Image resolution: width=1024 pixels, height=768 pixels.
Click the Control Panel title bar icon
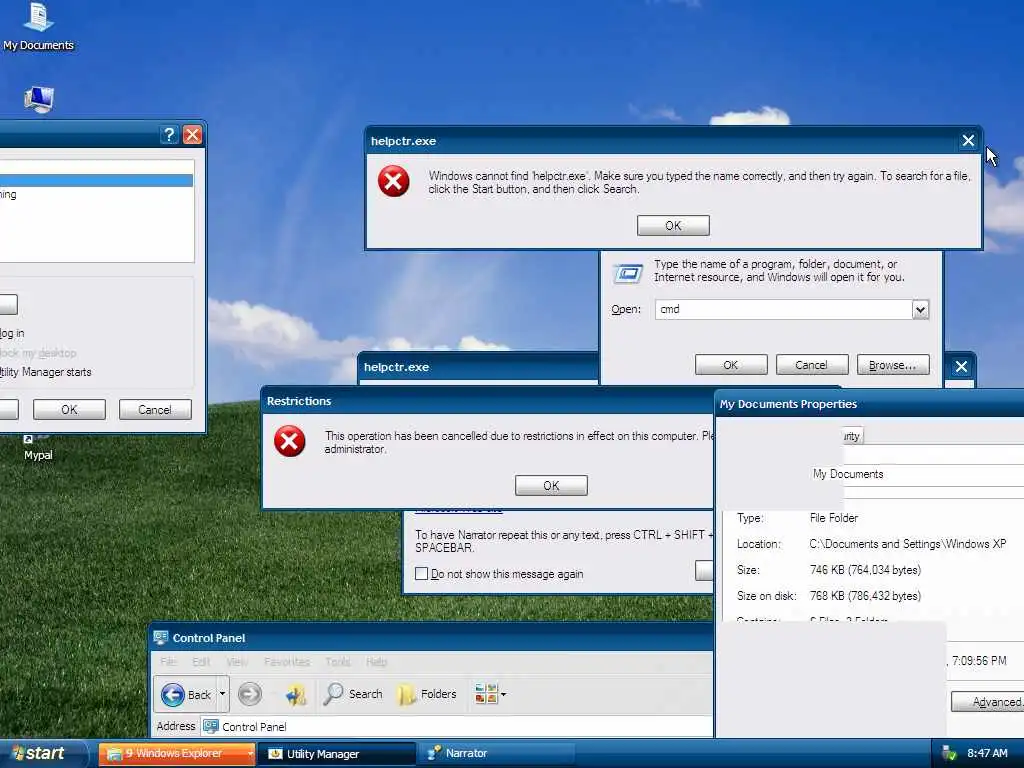[161, 637]
